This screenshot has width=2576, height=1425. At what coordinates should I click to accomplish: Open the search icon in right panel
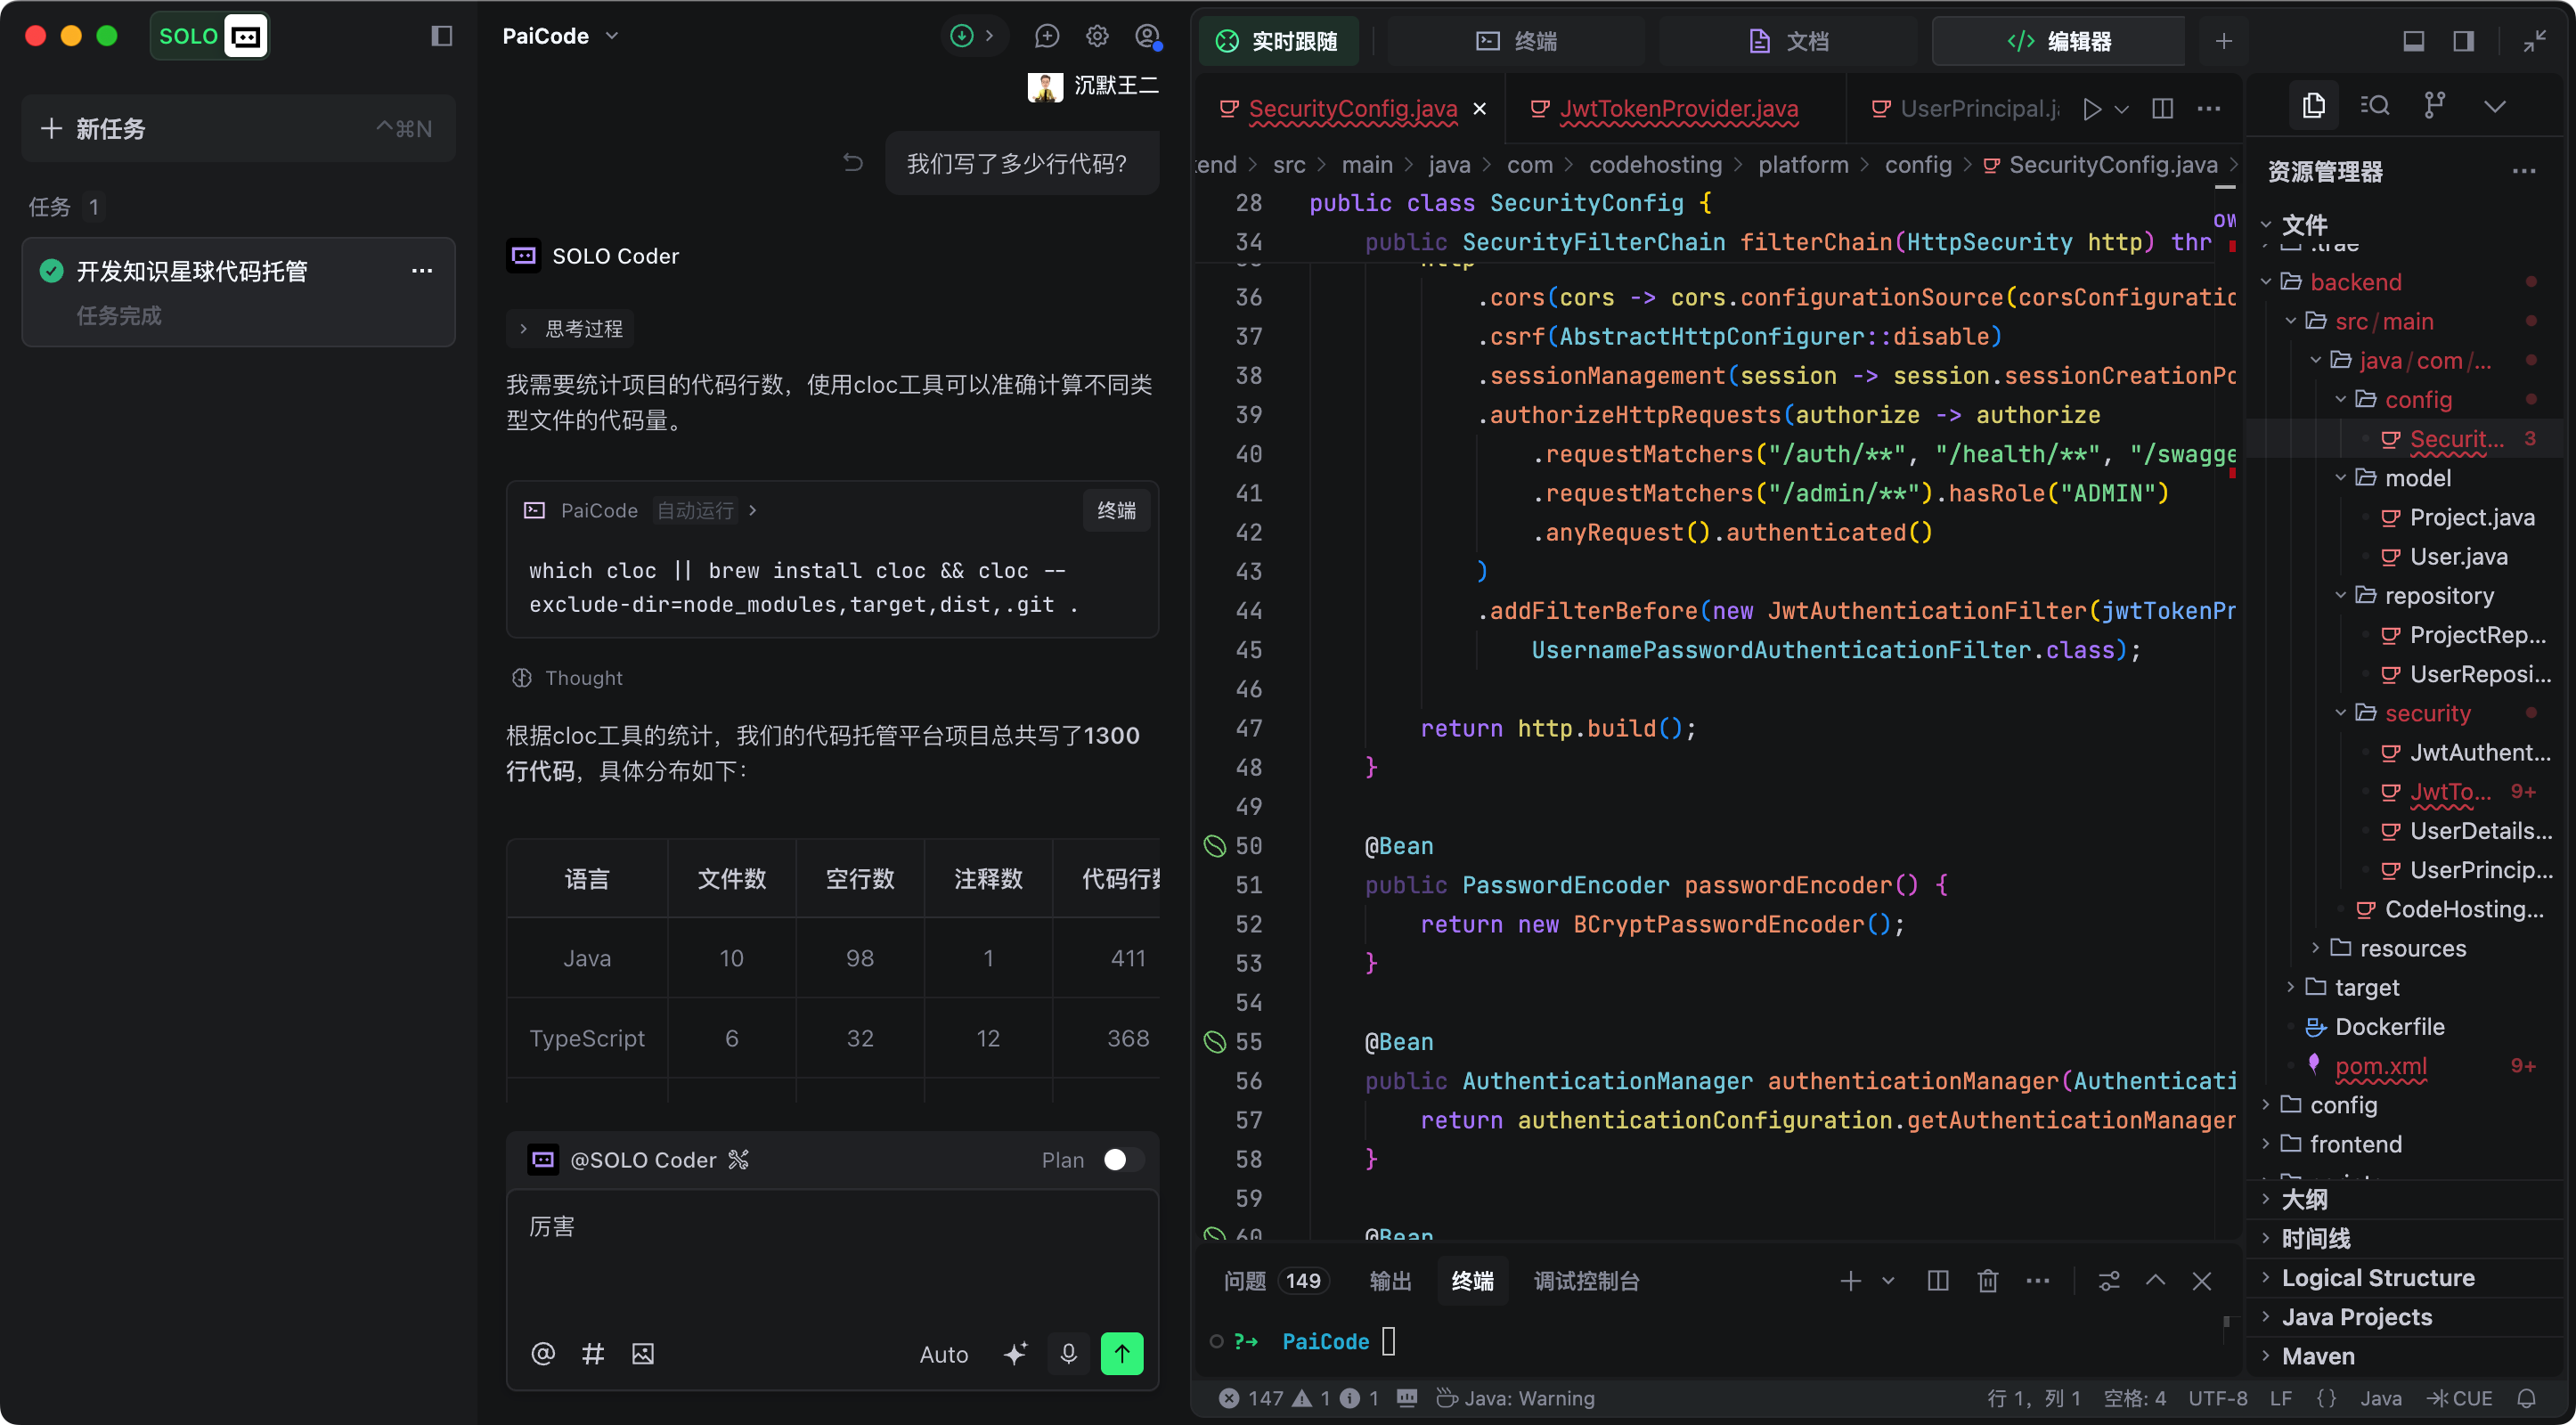[2375, 106]
